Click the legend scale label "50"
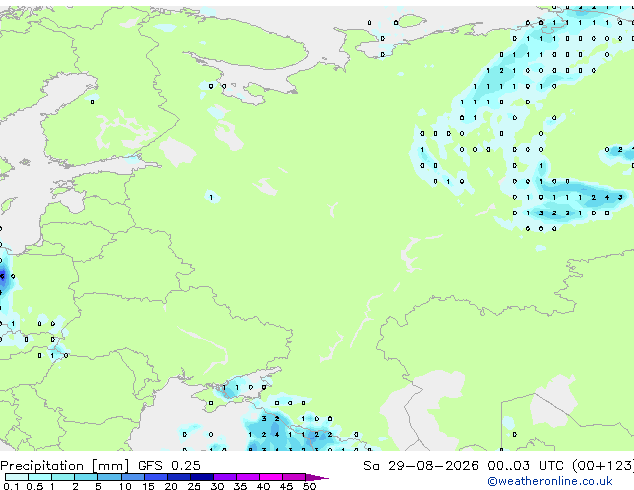This screenshot has height=490, width=634. [309, 486]
